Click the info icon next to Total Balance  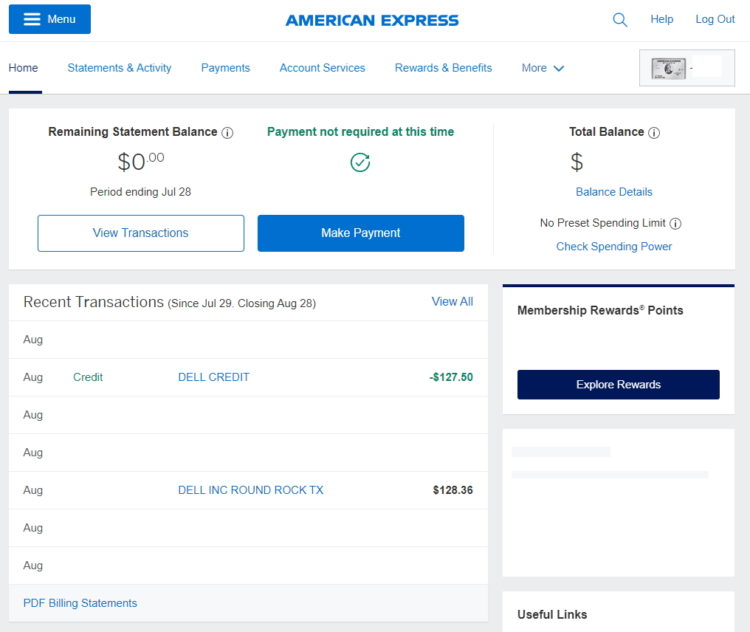click(x=654, y=133)
